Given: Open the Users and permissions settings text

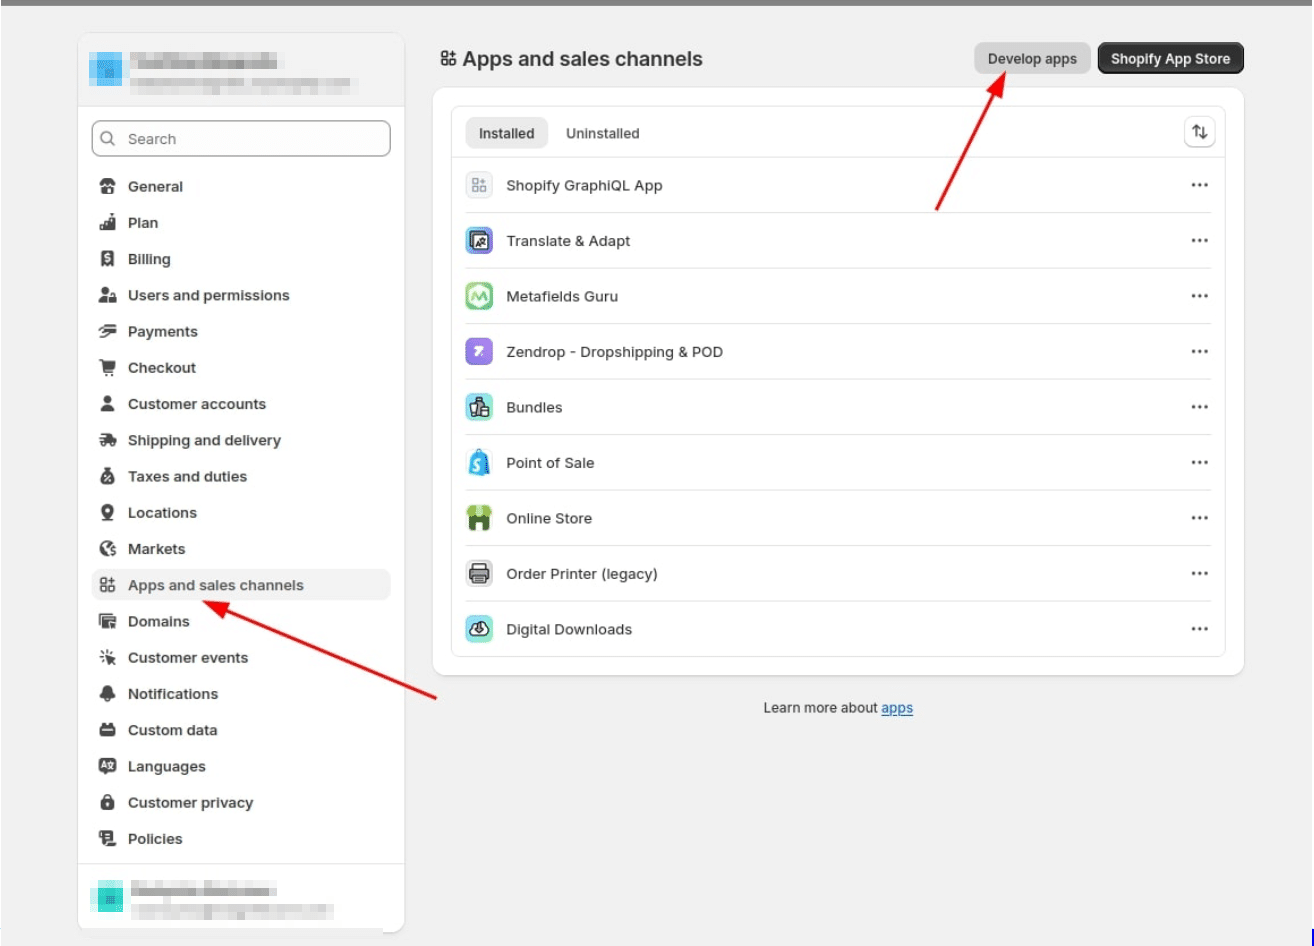Looking at the screenshot, I should (209, 295).
